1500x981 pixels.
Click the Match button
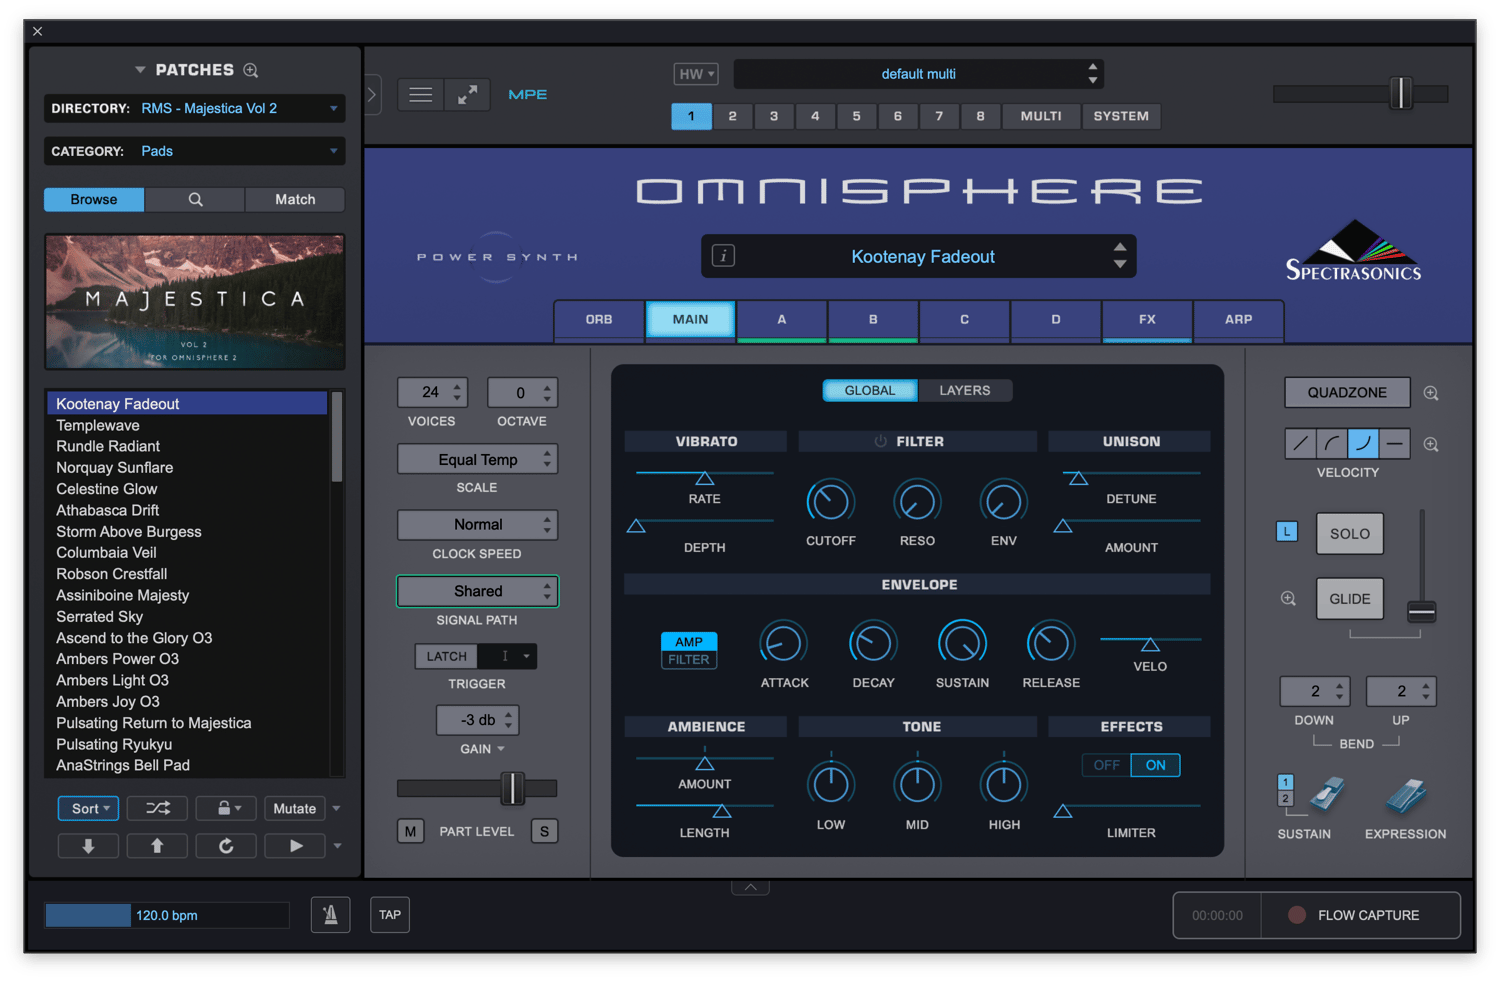[295, 200]
